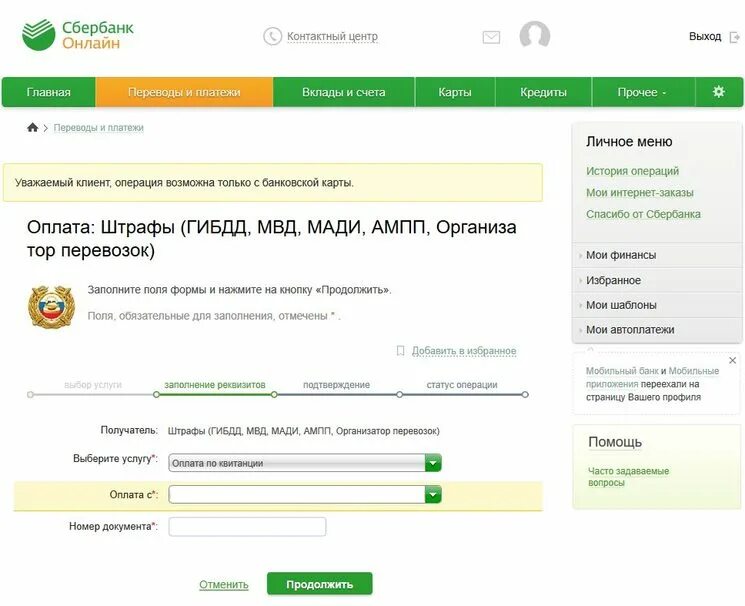The image size is (745, 606).
Task: Switch to Вклады и счета tab
Action: [344, 92]
